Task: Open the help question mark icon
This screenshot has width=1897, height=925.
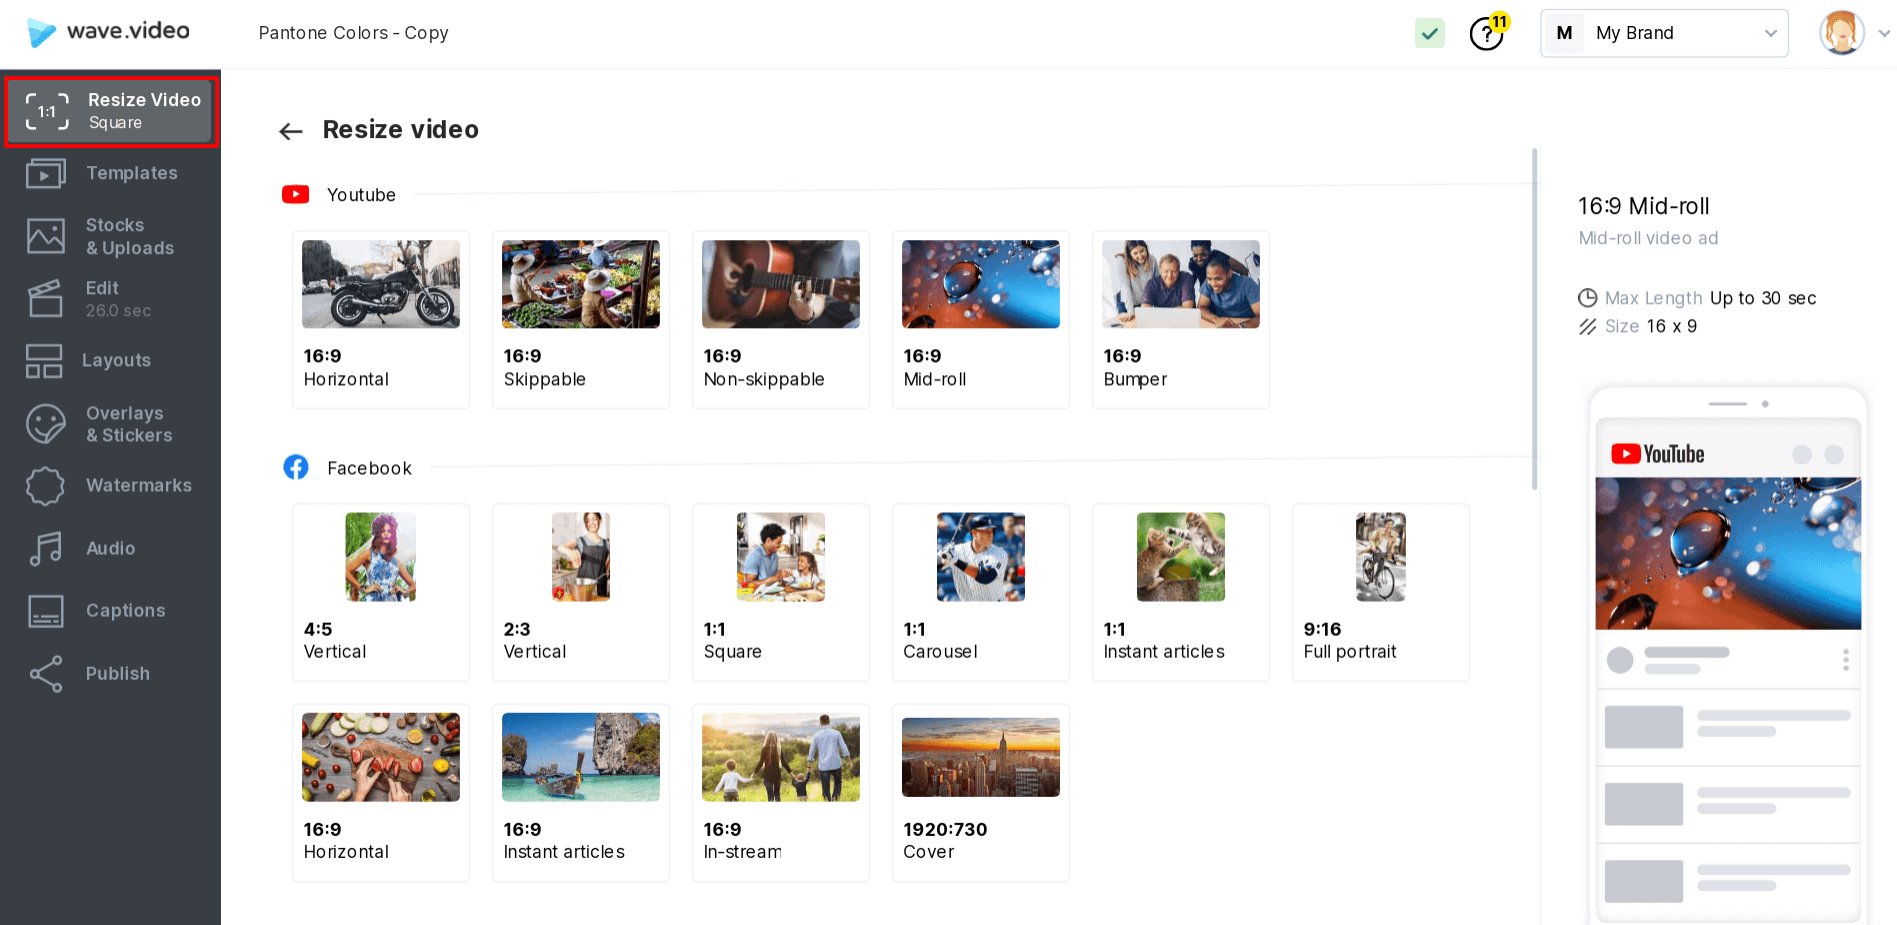Action: [1486, 34]
